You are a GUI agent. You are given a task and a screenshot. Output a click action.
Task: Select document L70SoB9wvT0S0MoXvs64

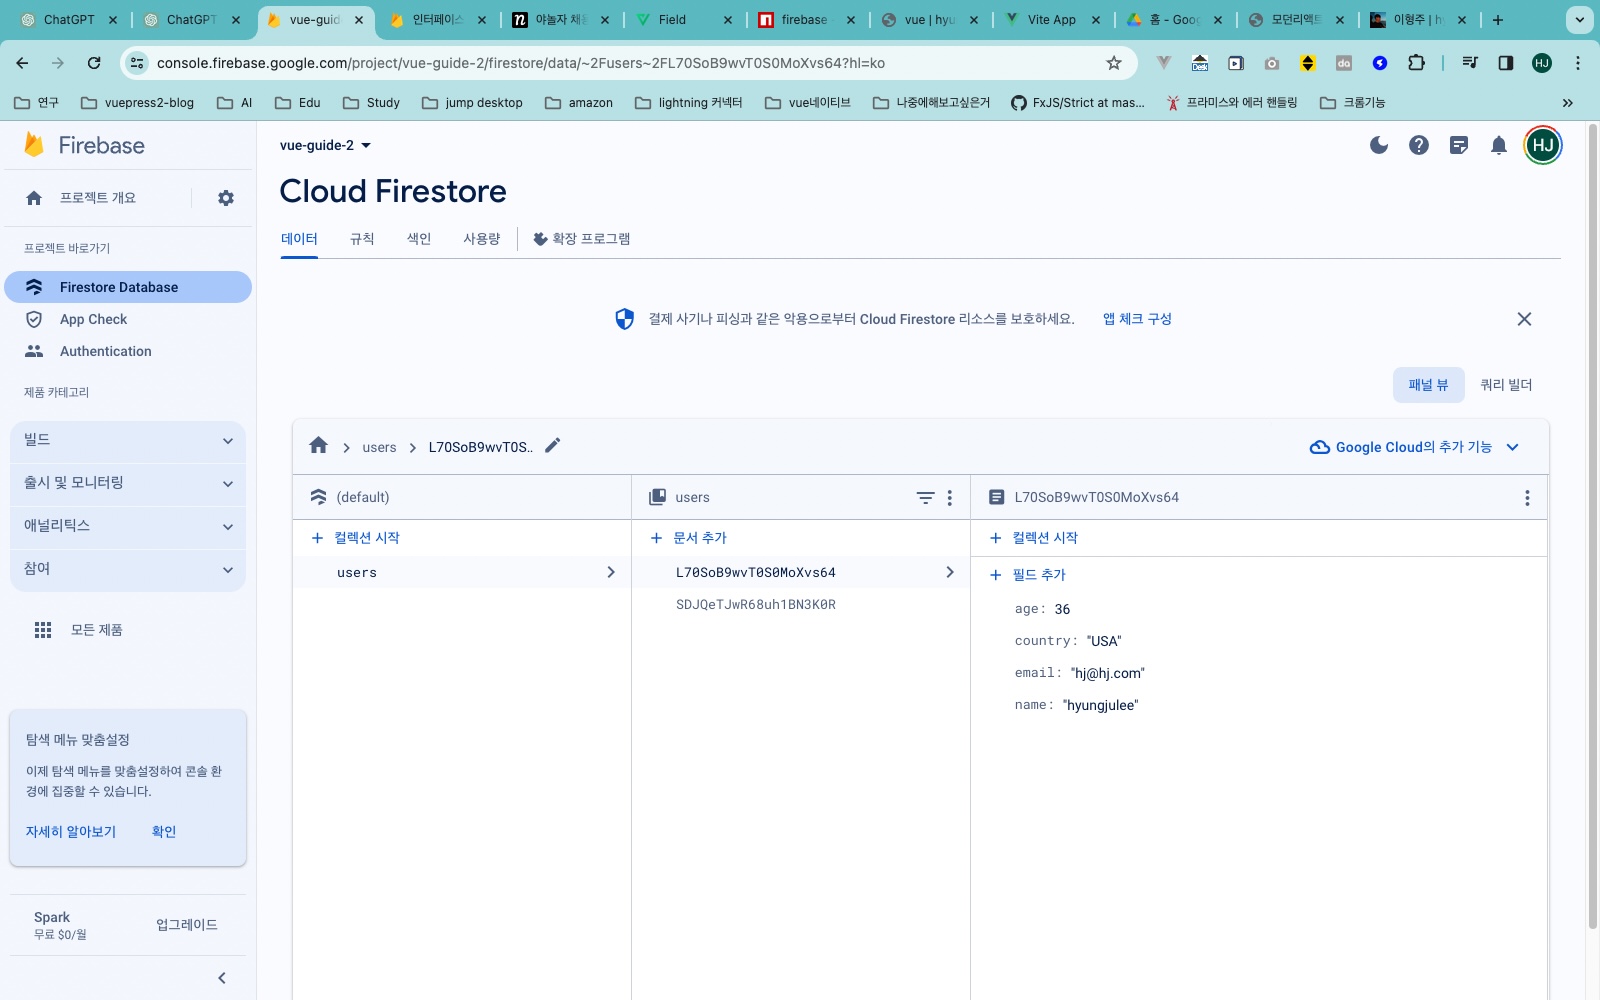pos(801,573)
